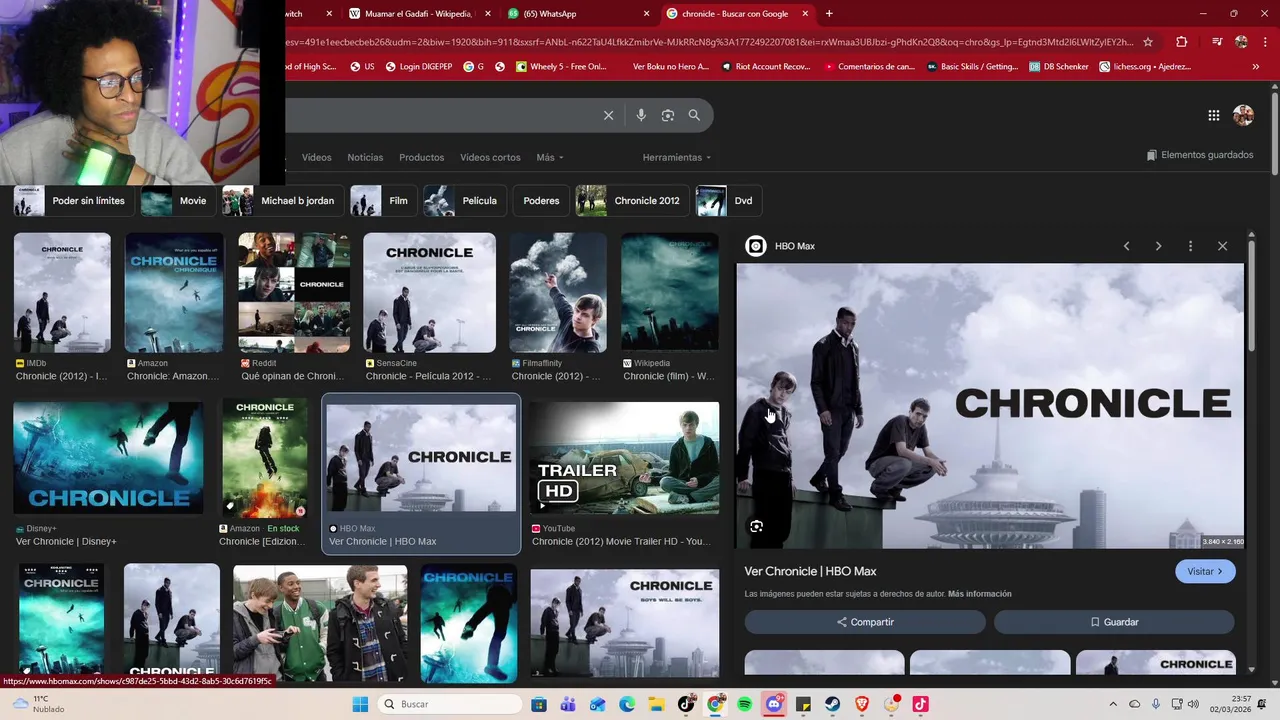Open File Explorer from the taskbar
Screen dimensions: 1280x720
click(656, 704)
